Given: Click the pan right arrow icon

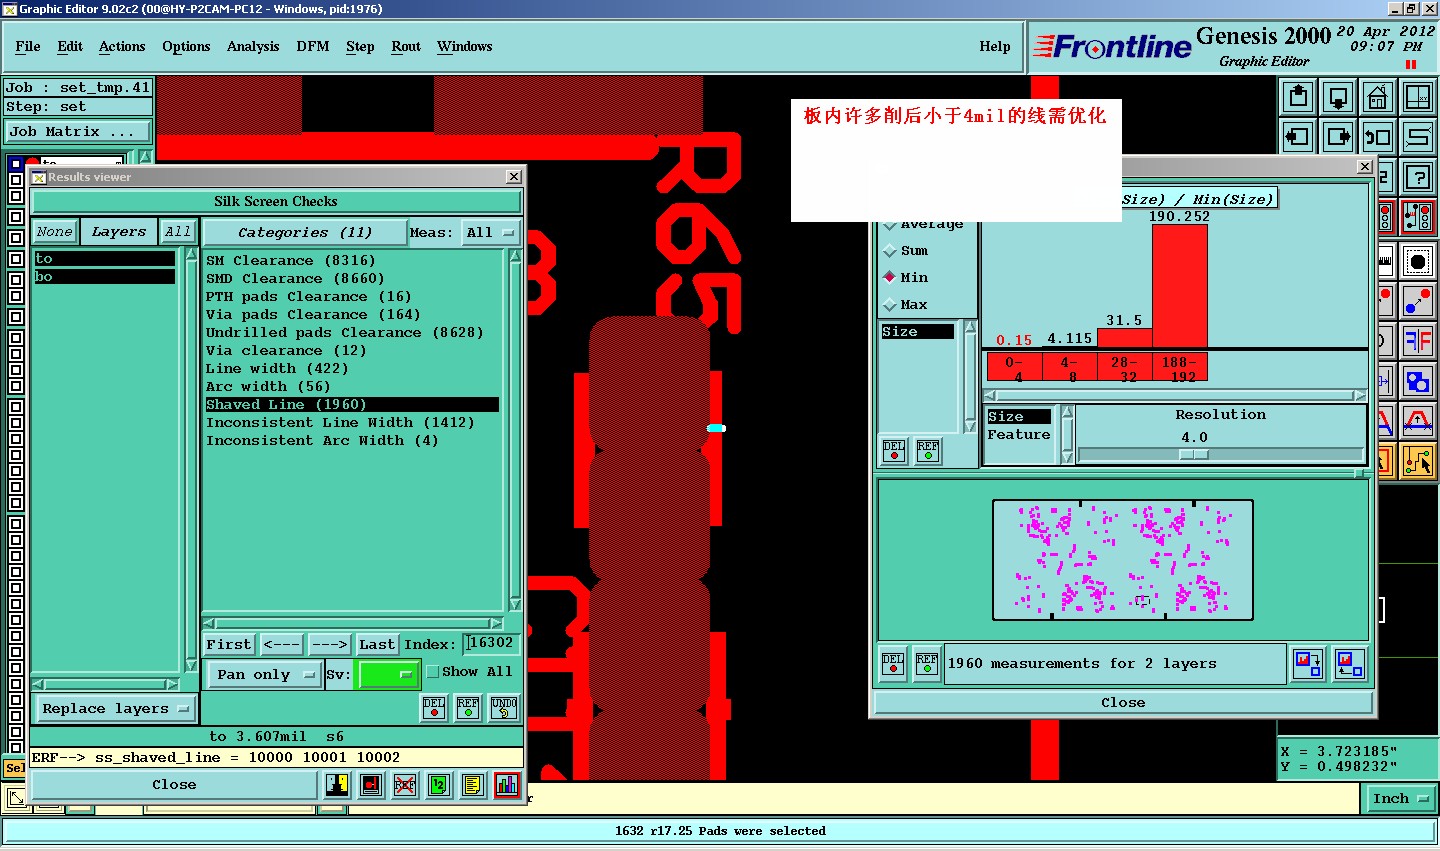Looking at the screenshot, I should [1338, 137].
